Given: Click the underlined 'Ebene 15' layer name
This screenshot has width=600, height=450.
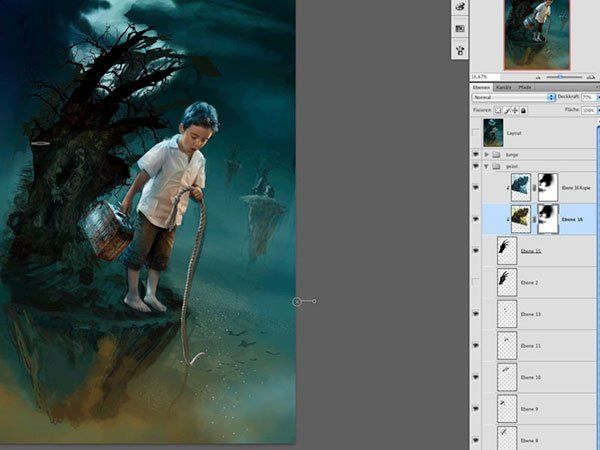Looking at the screenshot, I should pos(531,251).
